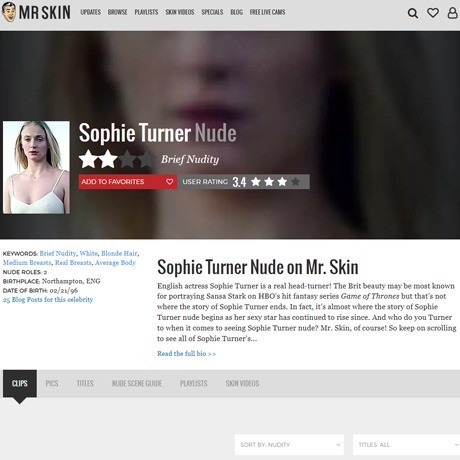The width and height of the screenshot is (460, 460).
Task: Click the Sophie Turner Nude heading
Action: pyautogui.click(x=157, y=133)
